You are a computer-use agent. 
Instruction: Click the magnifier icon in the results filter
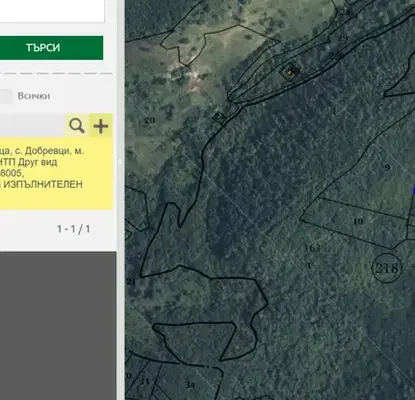click(x=77, y=126)
